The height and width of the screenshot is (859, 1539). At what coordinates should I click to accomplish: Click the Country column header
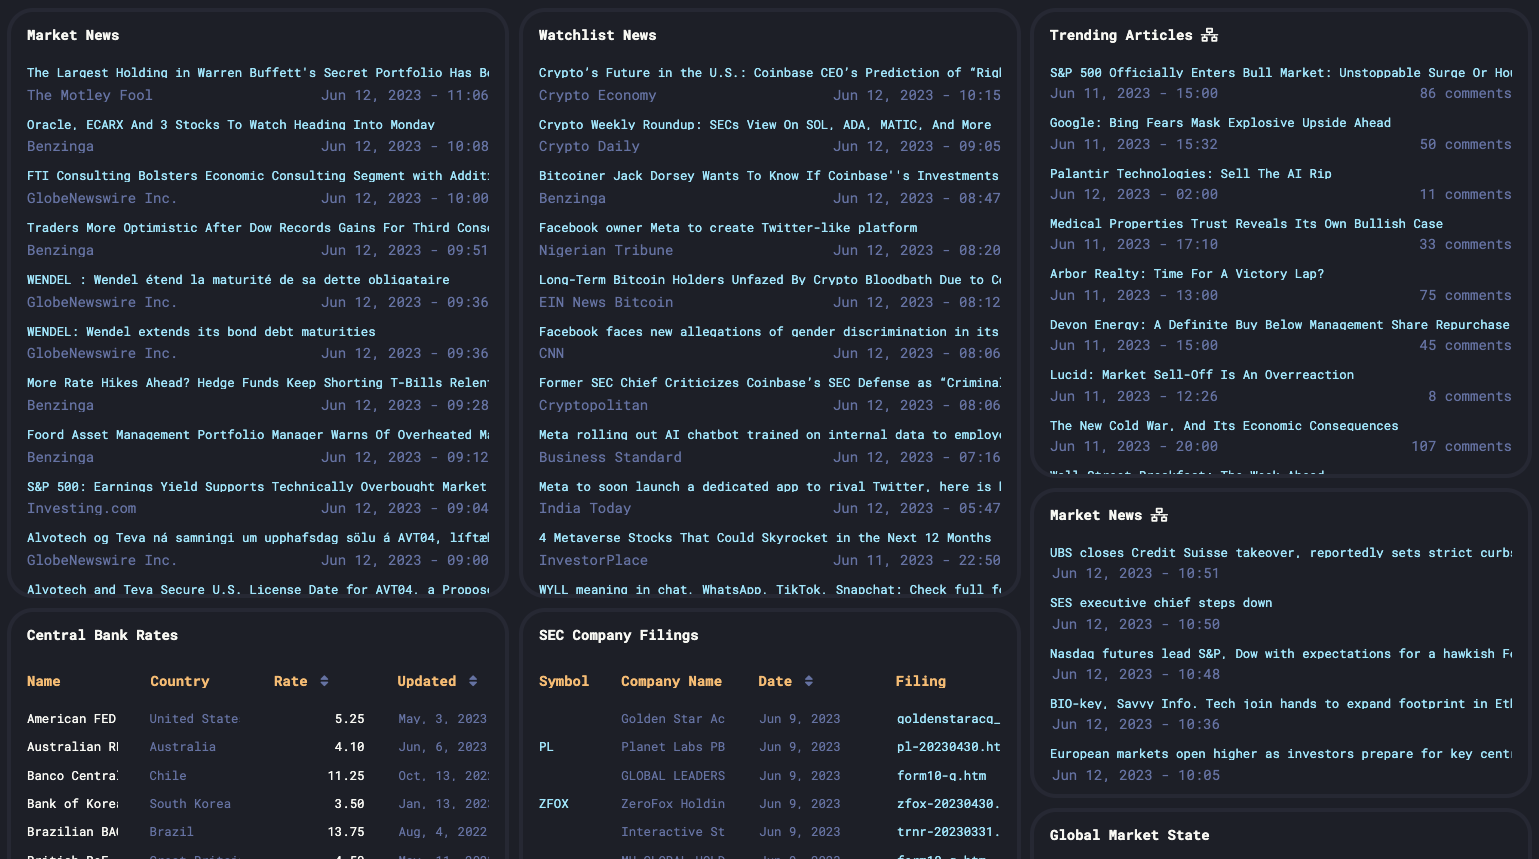tap(180, 681)
